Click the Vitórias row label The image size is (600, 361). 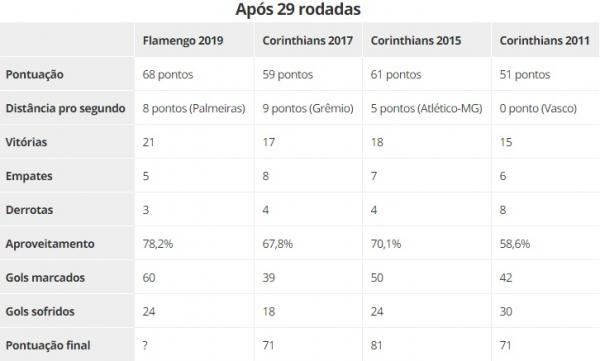coord(26,142)
